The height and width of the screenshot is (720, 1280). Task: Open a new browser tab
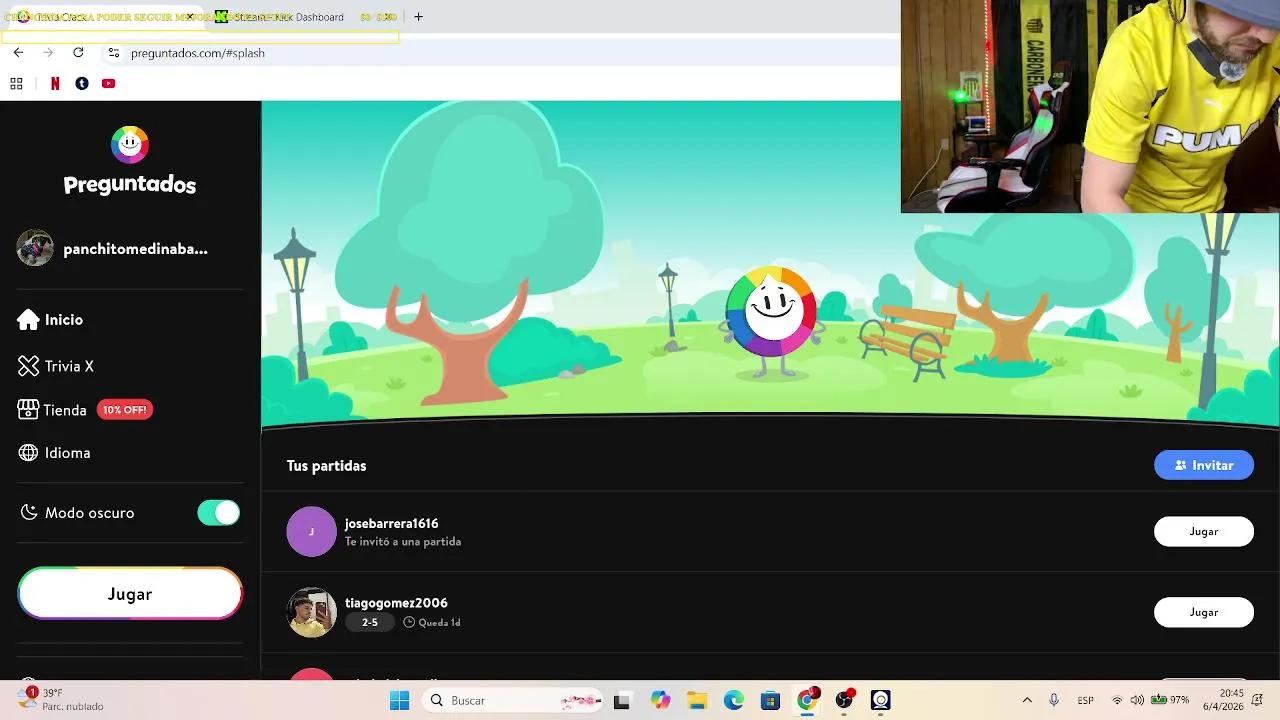(x=418, y=17)
